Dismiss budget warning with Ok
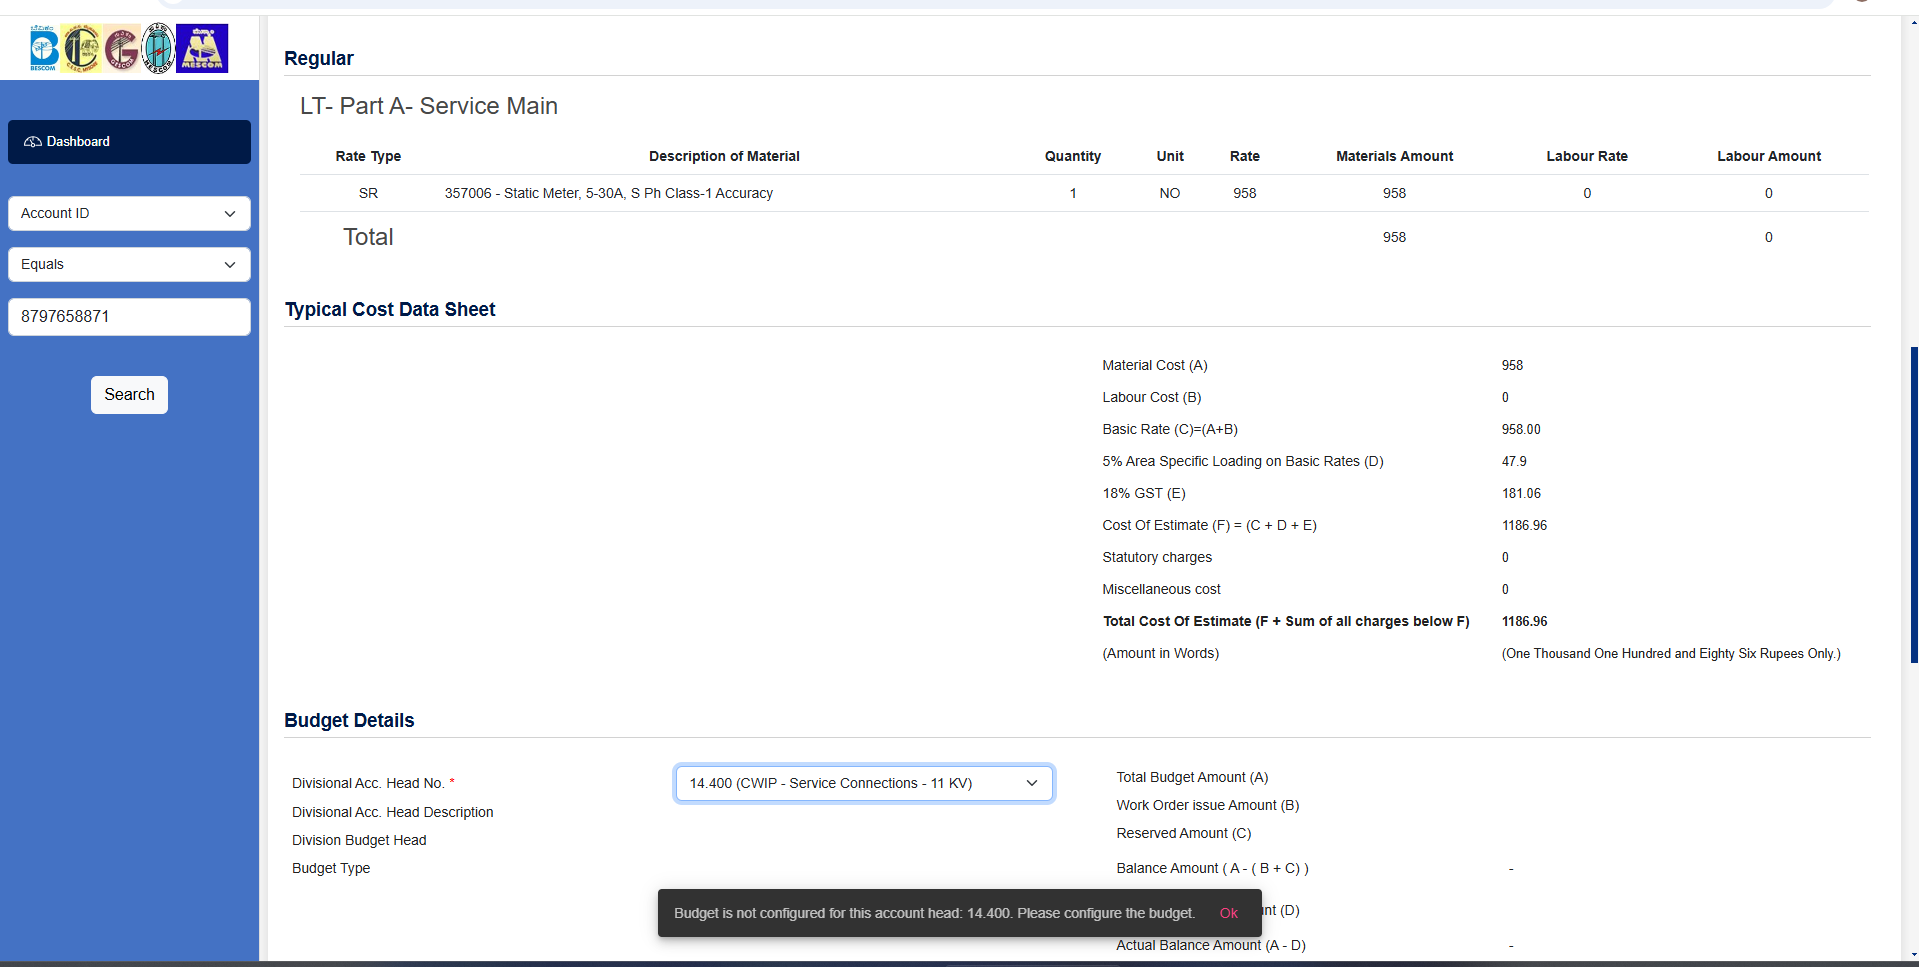1919x967 pixels. click(x=1228, y=913)
